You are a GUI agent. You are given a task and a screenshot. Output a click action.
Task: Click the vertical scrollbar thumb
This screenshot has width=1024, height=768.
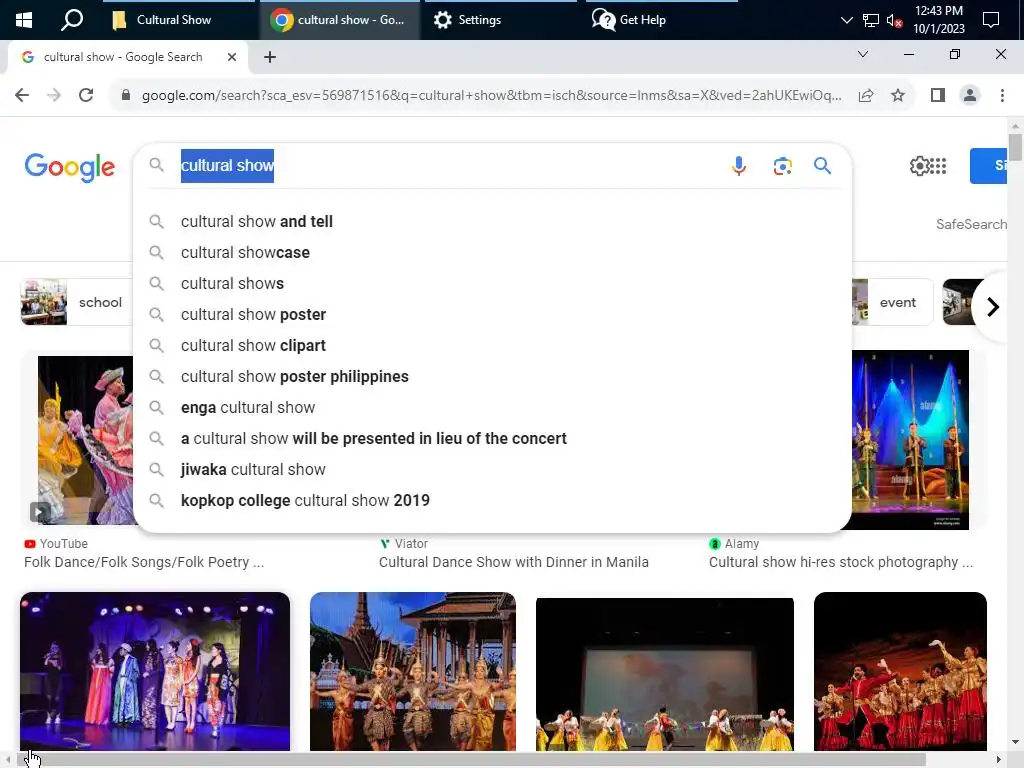1015,147
